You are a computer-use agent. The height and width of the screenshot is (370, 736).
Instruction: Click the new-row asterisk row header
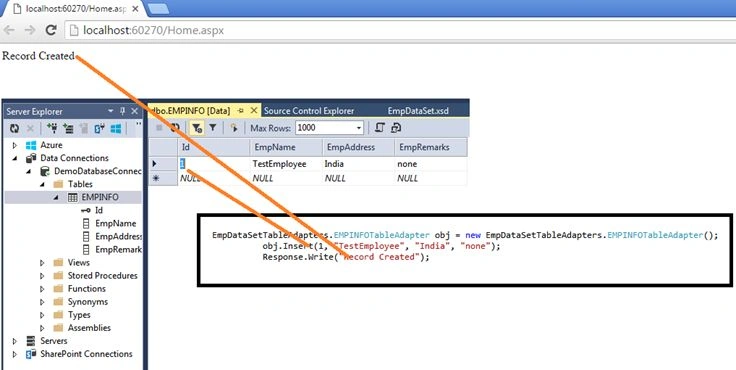(163, 178)
